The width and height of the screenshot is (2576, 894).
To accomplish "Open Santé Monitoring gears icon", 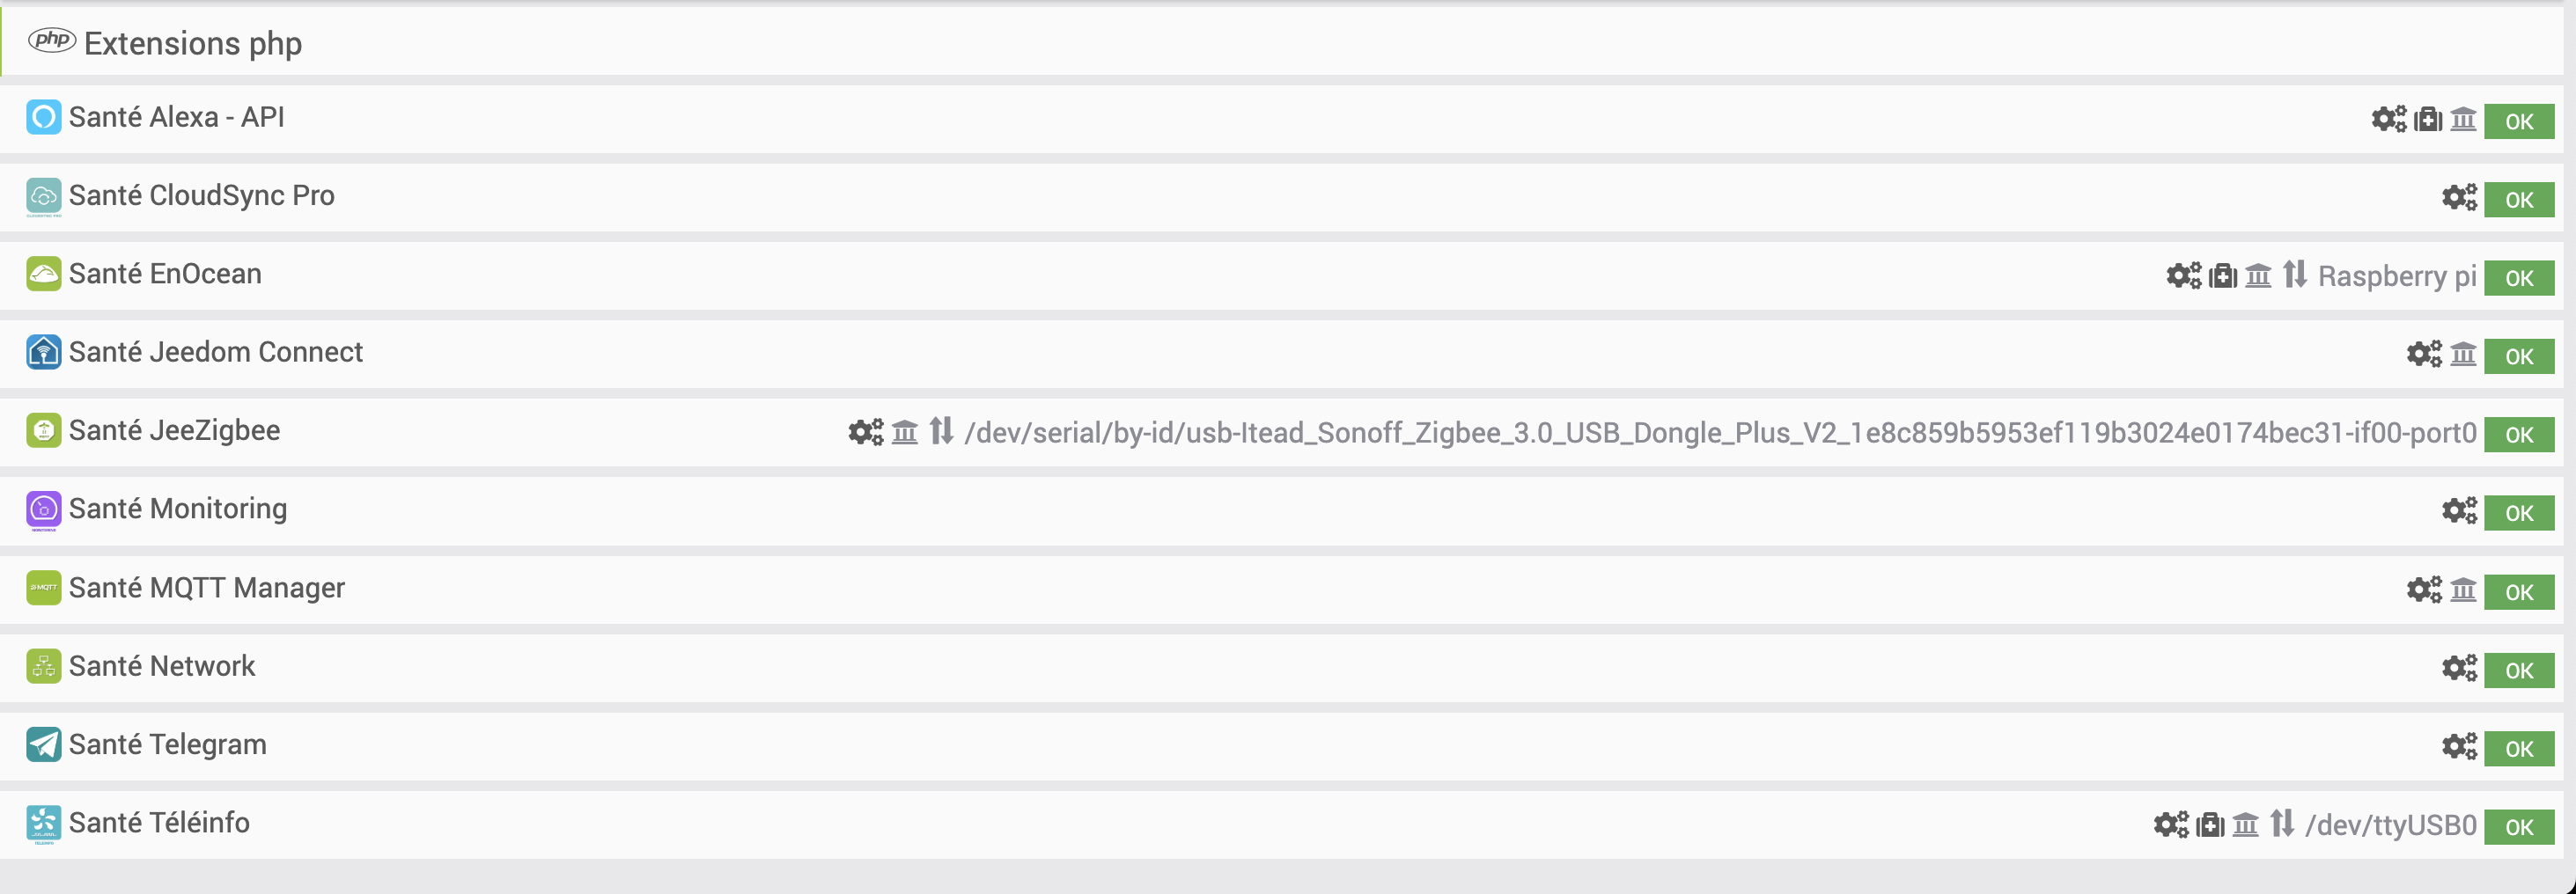I will 2459,511.
